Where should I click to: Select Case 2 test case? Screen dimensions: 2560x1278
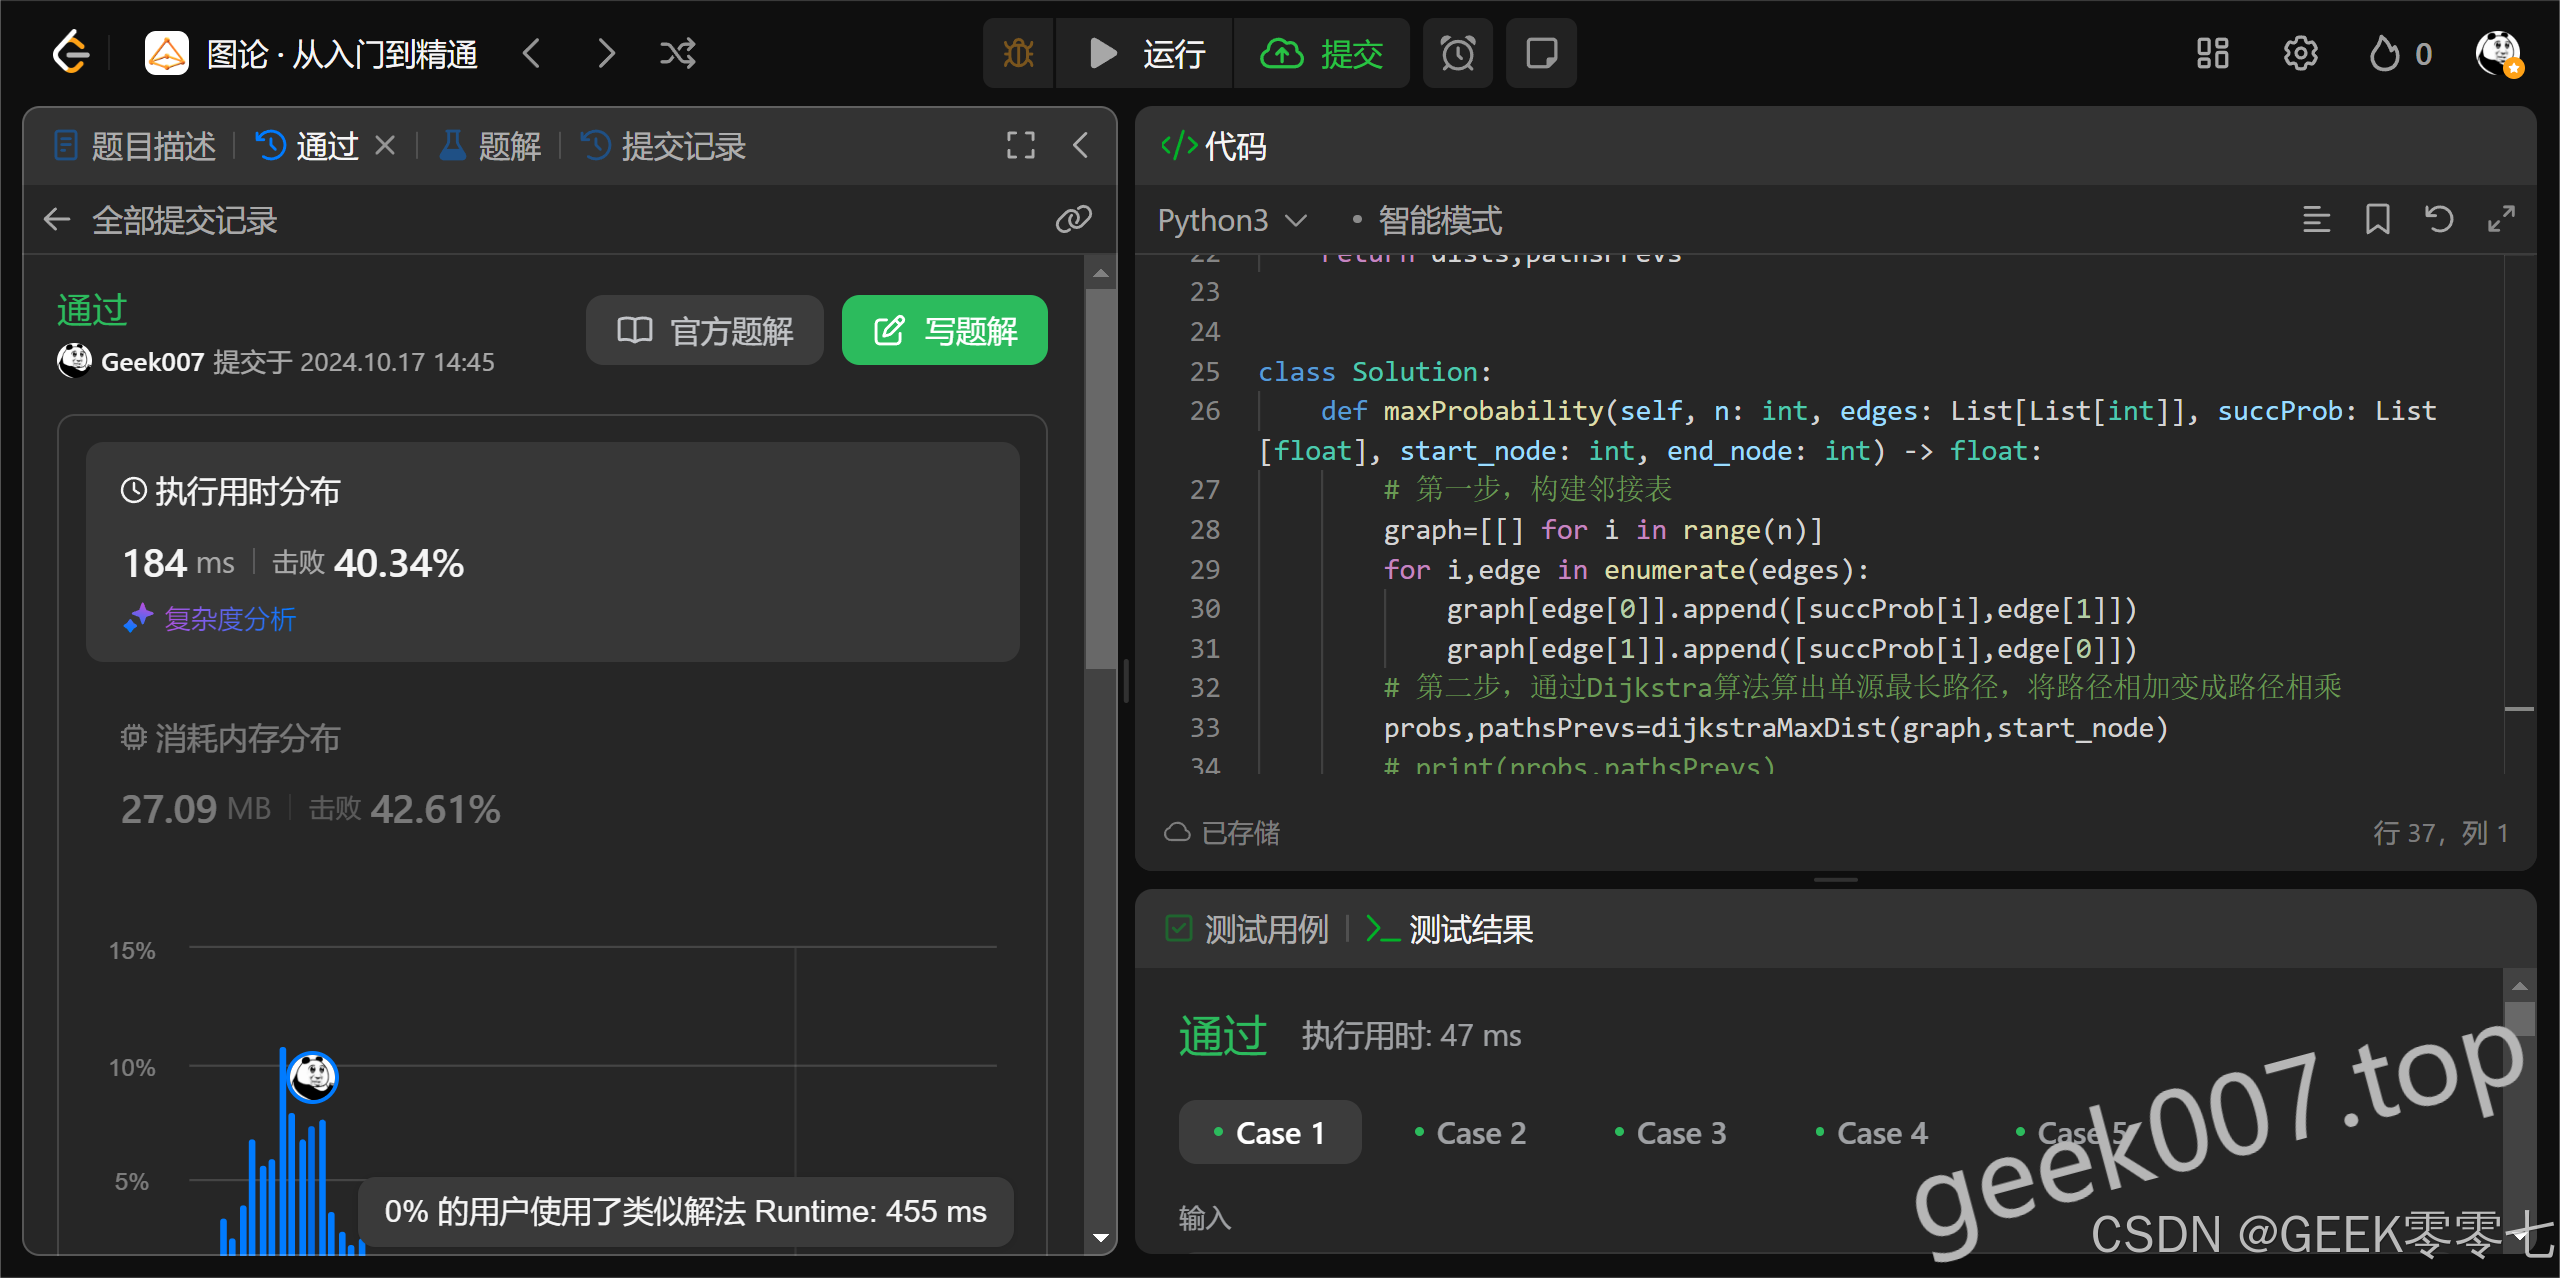click(x=1470, y=1133)
